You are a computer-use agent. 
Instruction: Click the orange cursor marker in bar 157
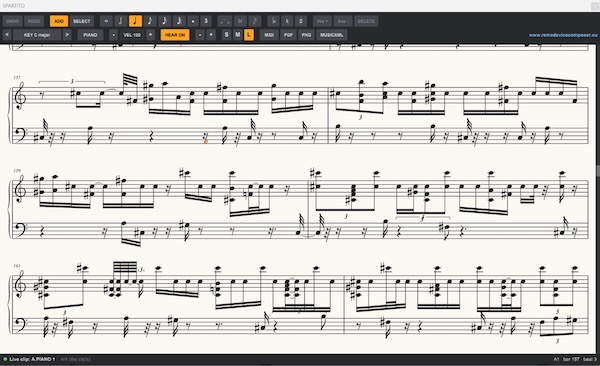pos(206,141)
